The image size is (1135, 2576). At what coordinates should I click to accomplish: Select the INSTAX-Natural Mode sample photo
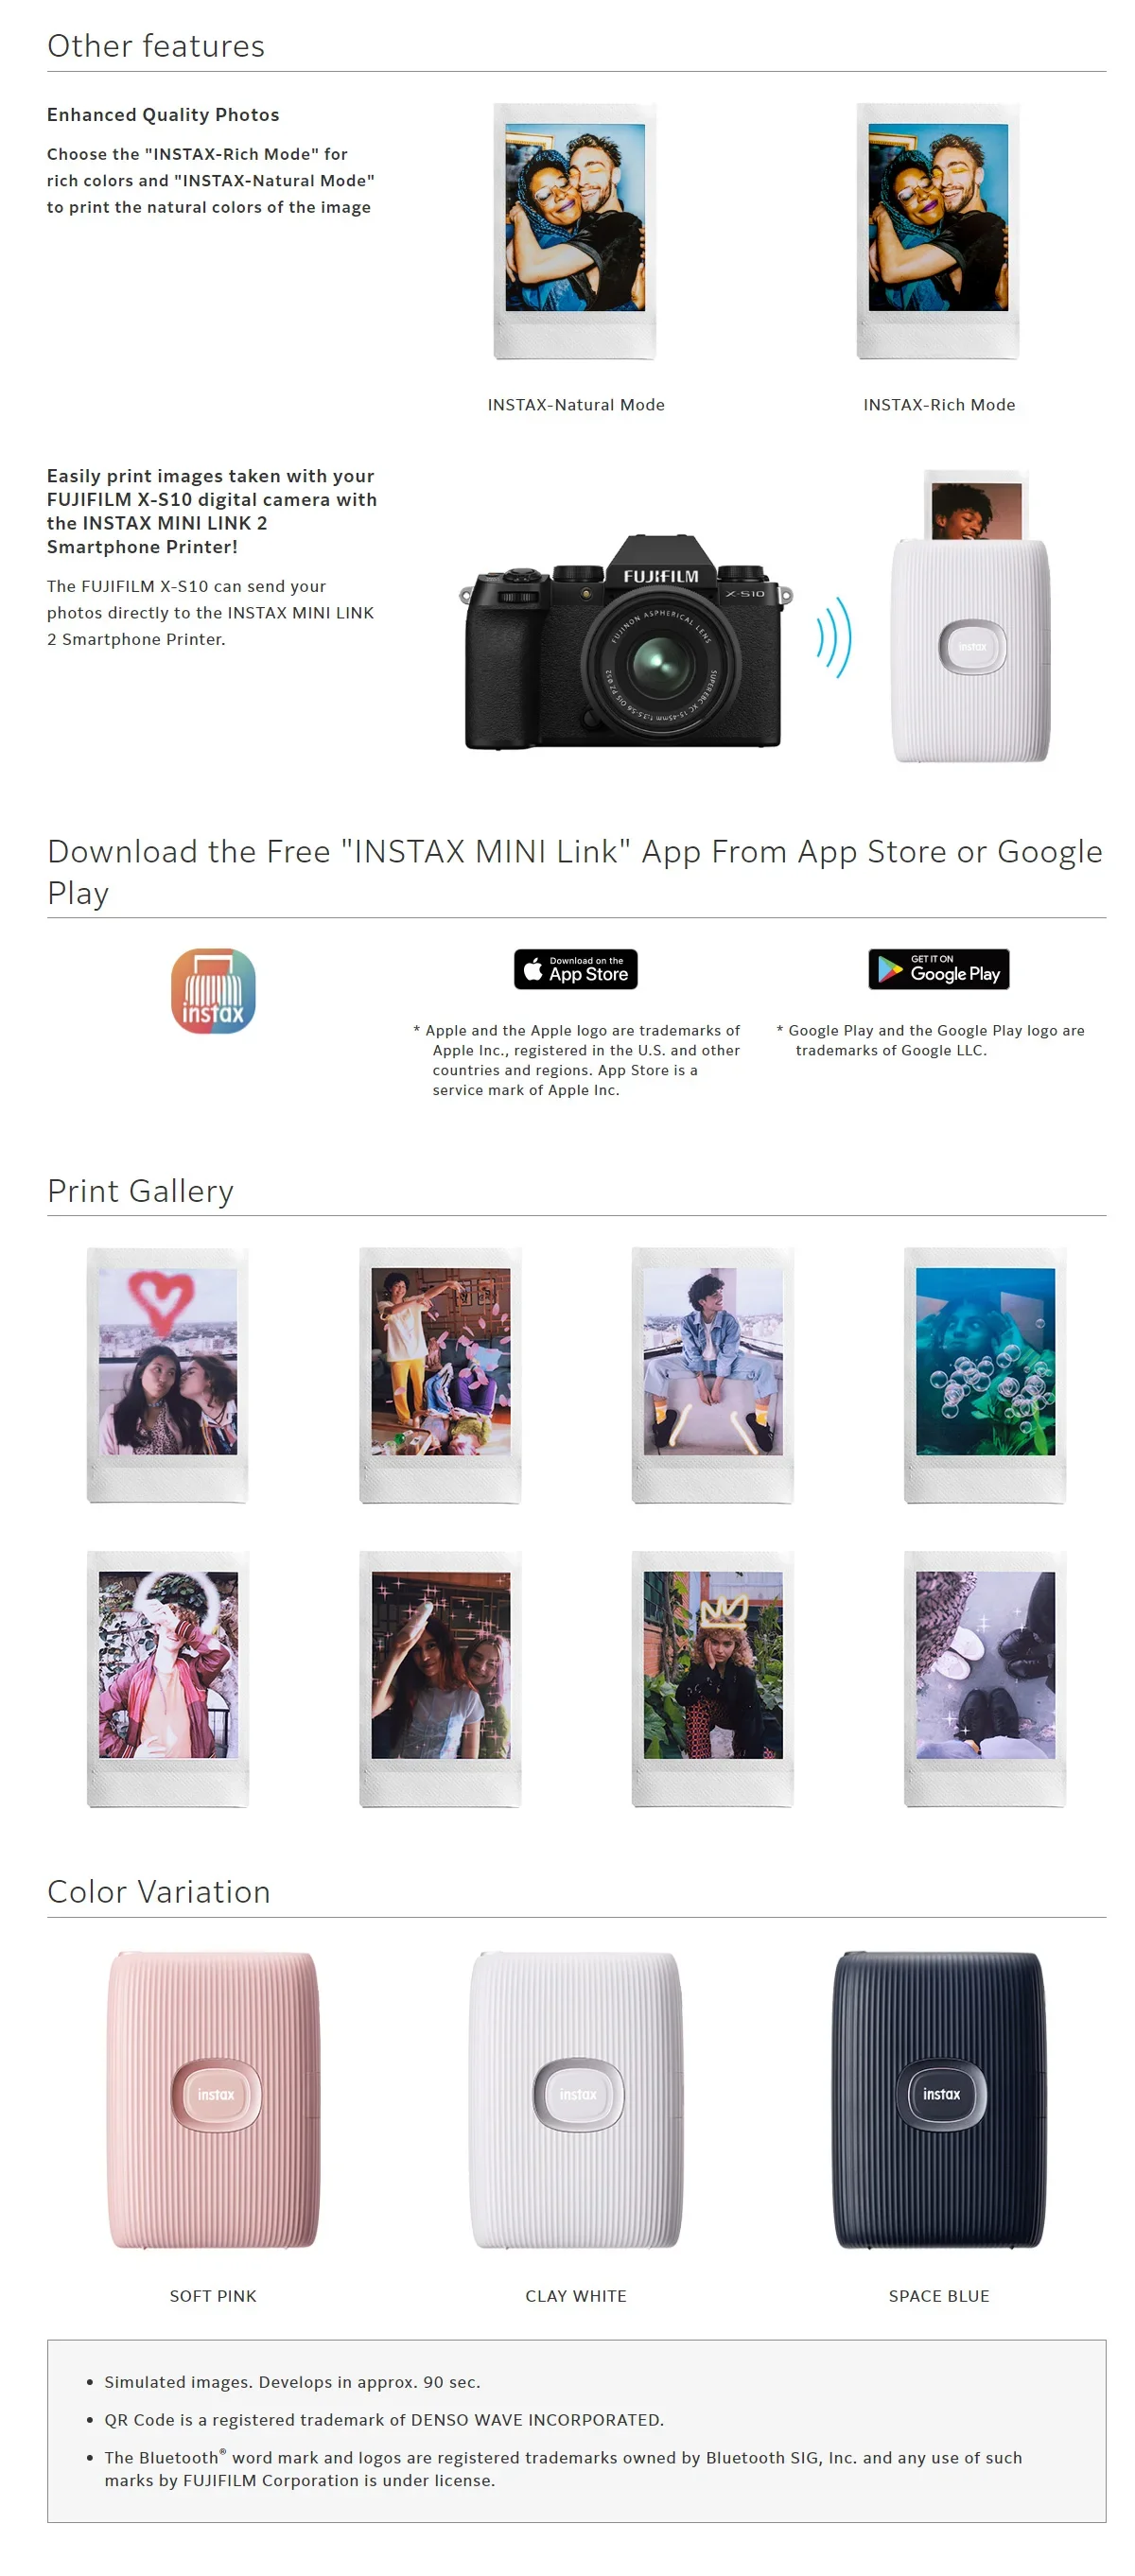pos(575,231)
